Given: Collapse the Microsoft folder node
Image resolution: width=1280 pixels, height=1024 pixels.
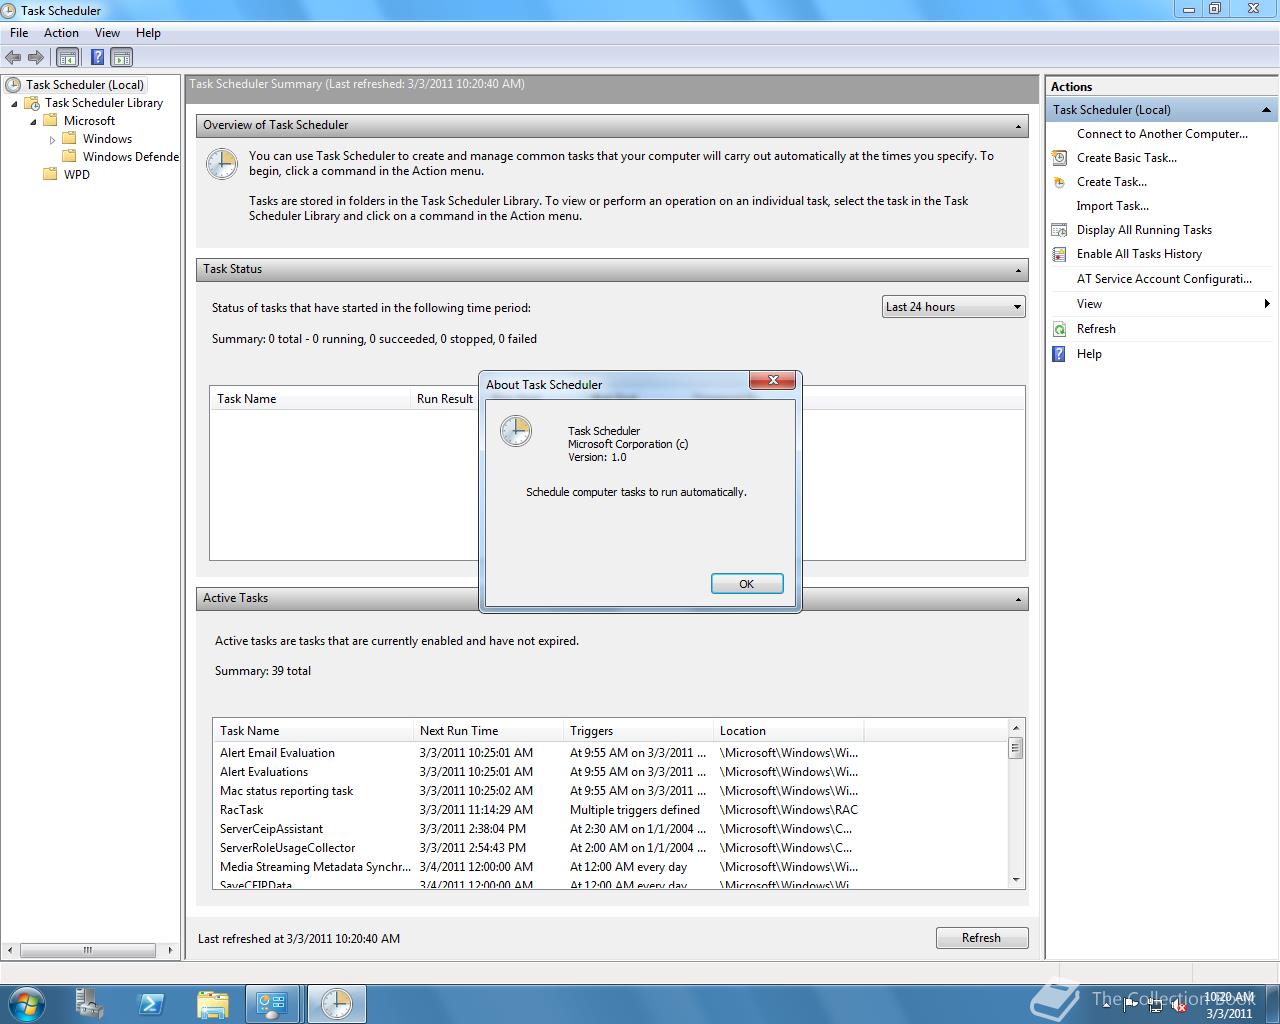Looking at the screenshot, I should point(33,122).
